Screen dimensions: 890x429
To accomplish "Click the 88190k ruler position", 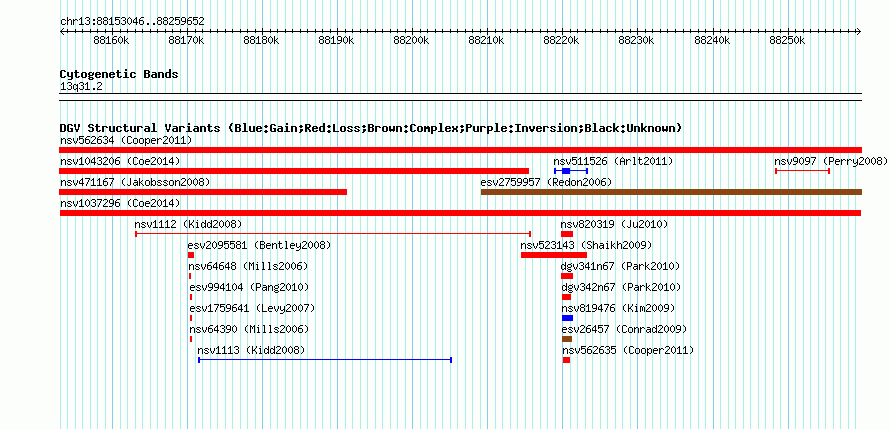I will 336,40.
